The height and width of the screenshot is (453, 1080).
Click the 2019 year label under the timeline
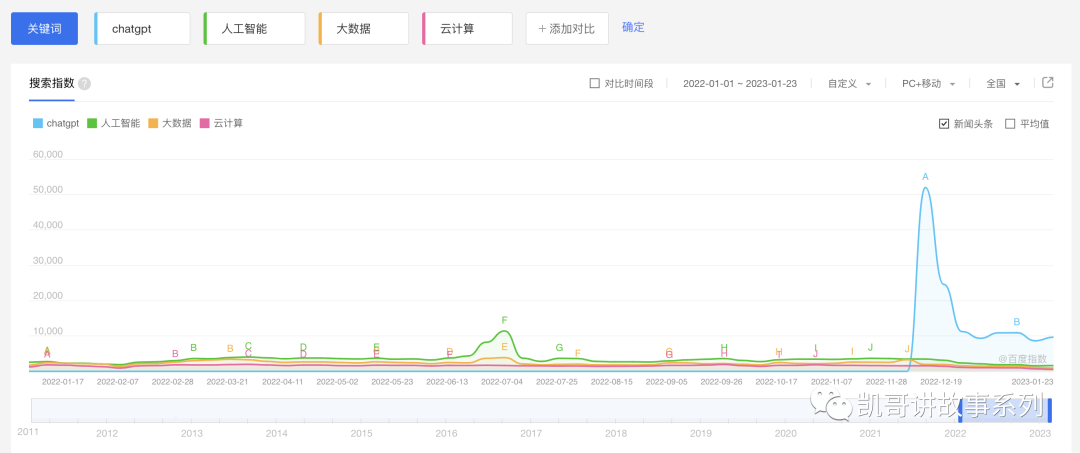(x=700, y=433)
